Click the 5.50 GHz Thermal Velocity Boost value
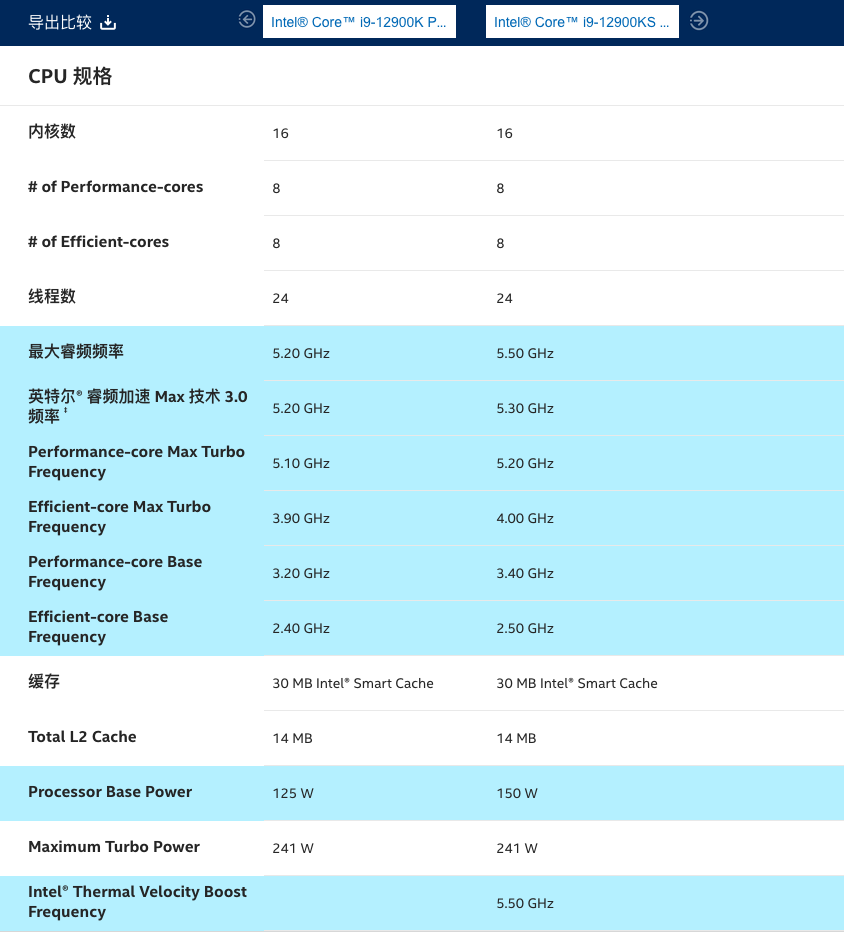 click(525, 903)
